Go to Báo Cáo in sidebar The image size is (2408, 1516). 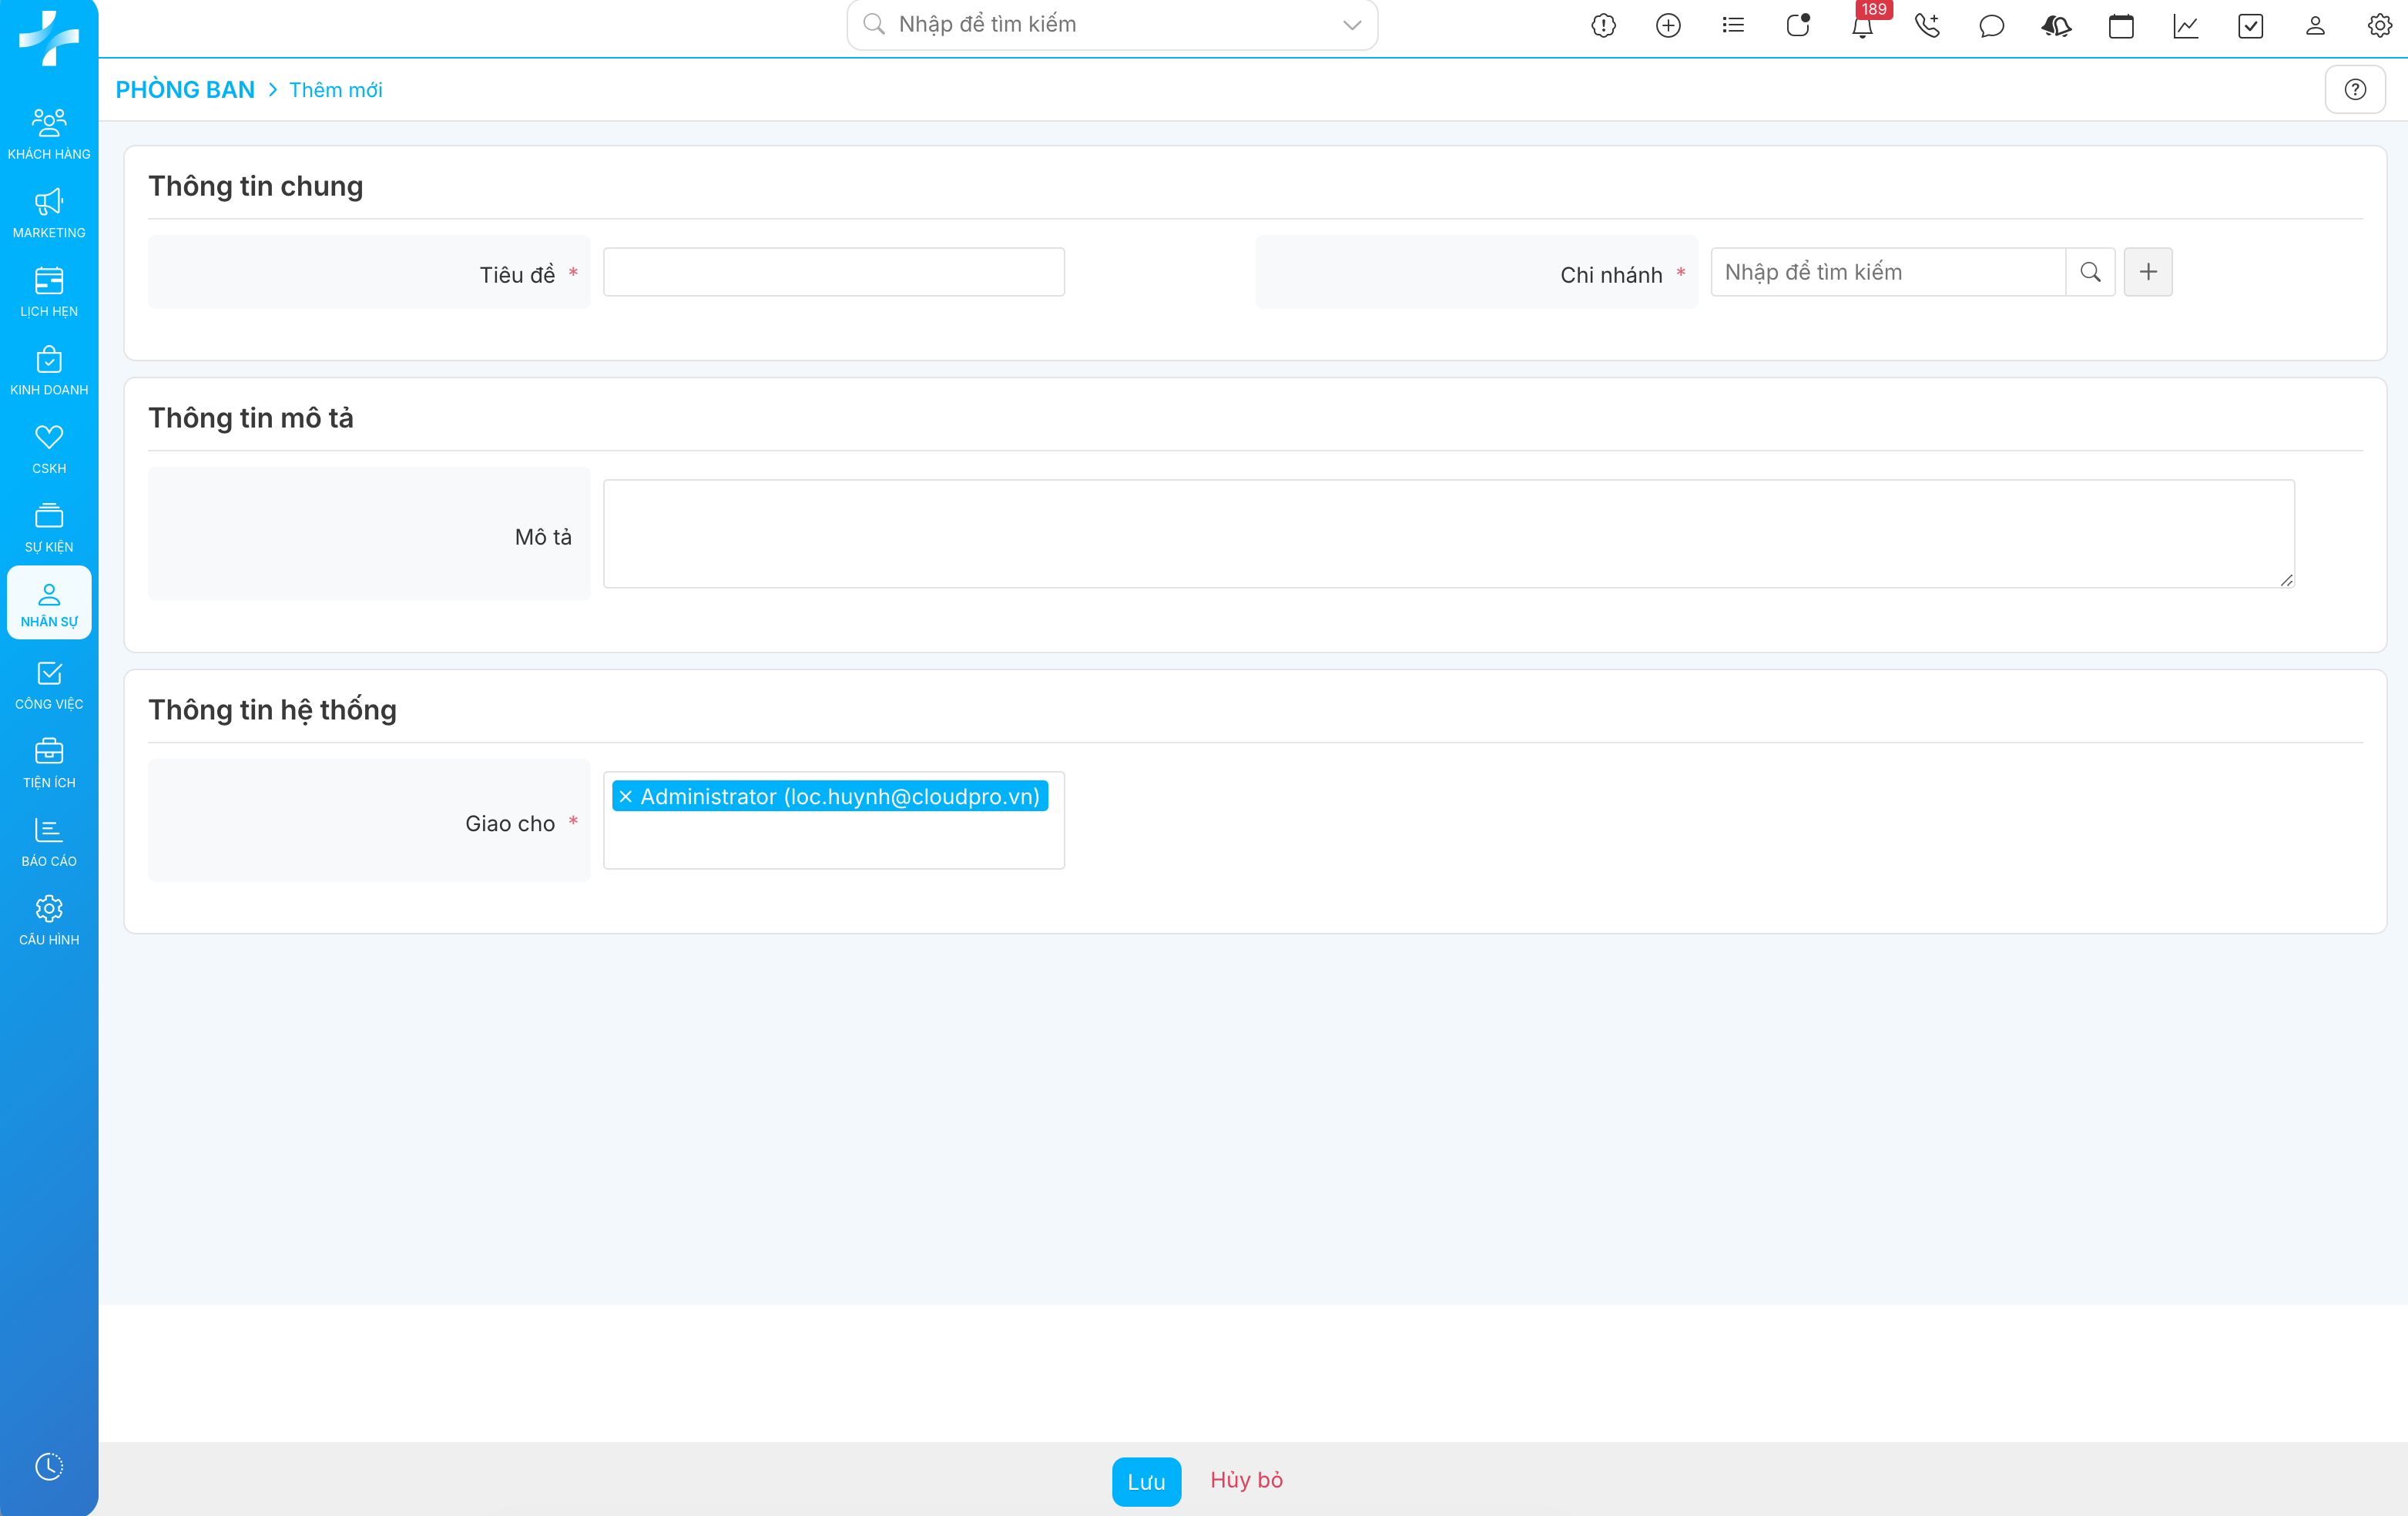click(49, 841)
